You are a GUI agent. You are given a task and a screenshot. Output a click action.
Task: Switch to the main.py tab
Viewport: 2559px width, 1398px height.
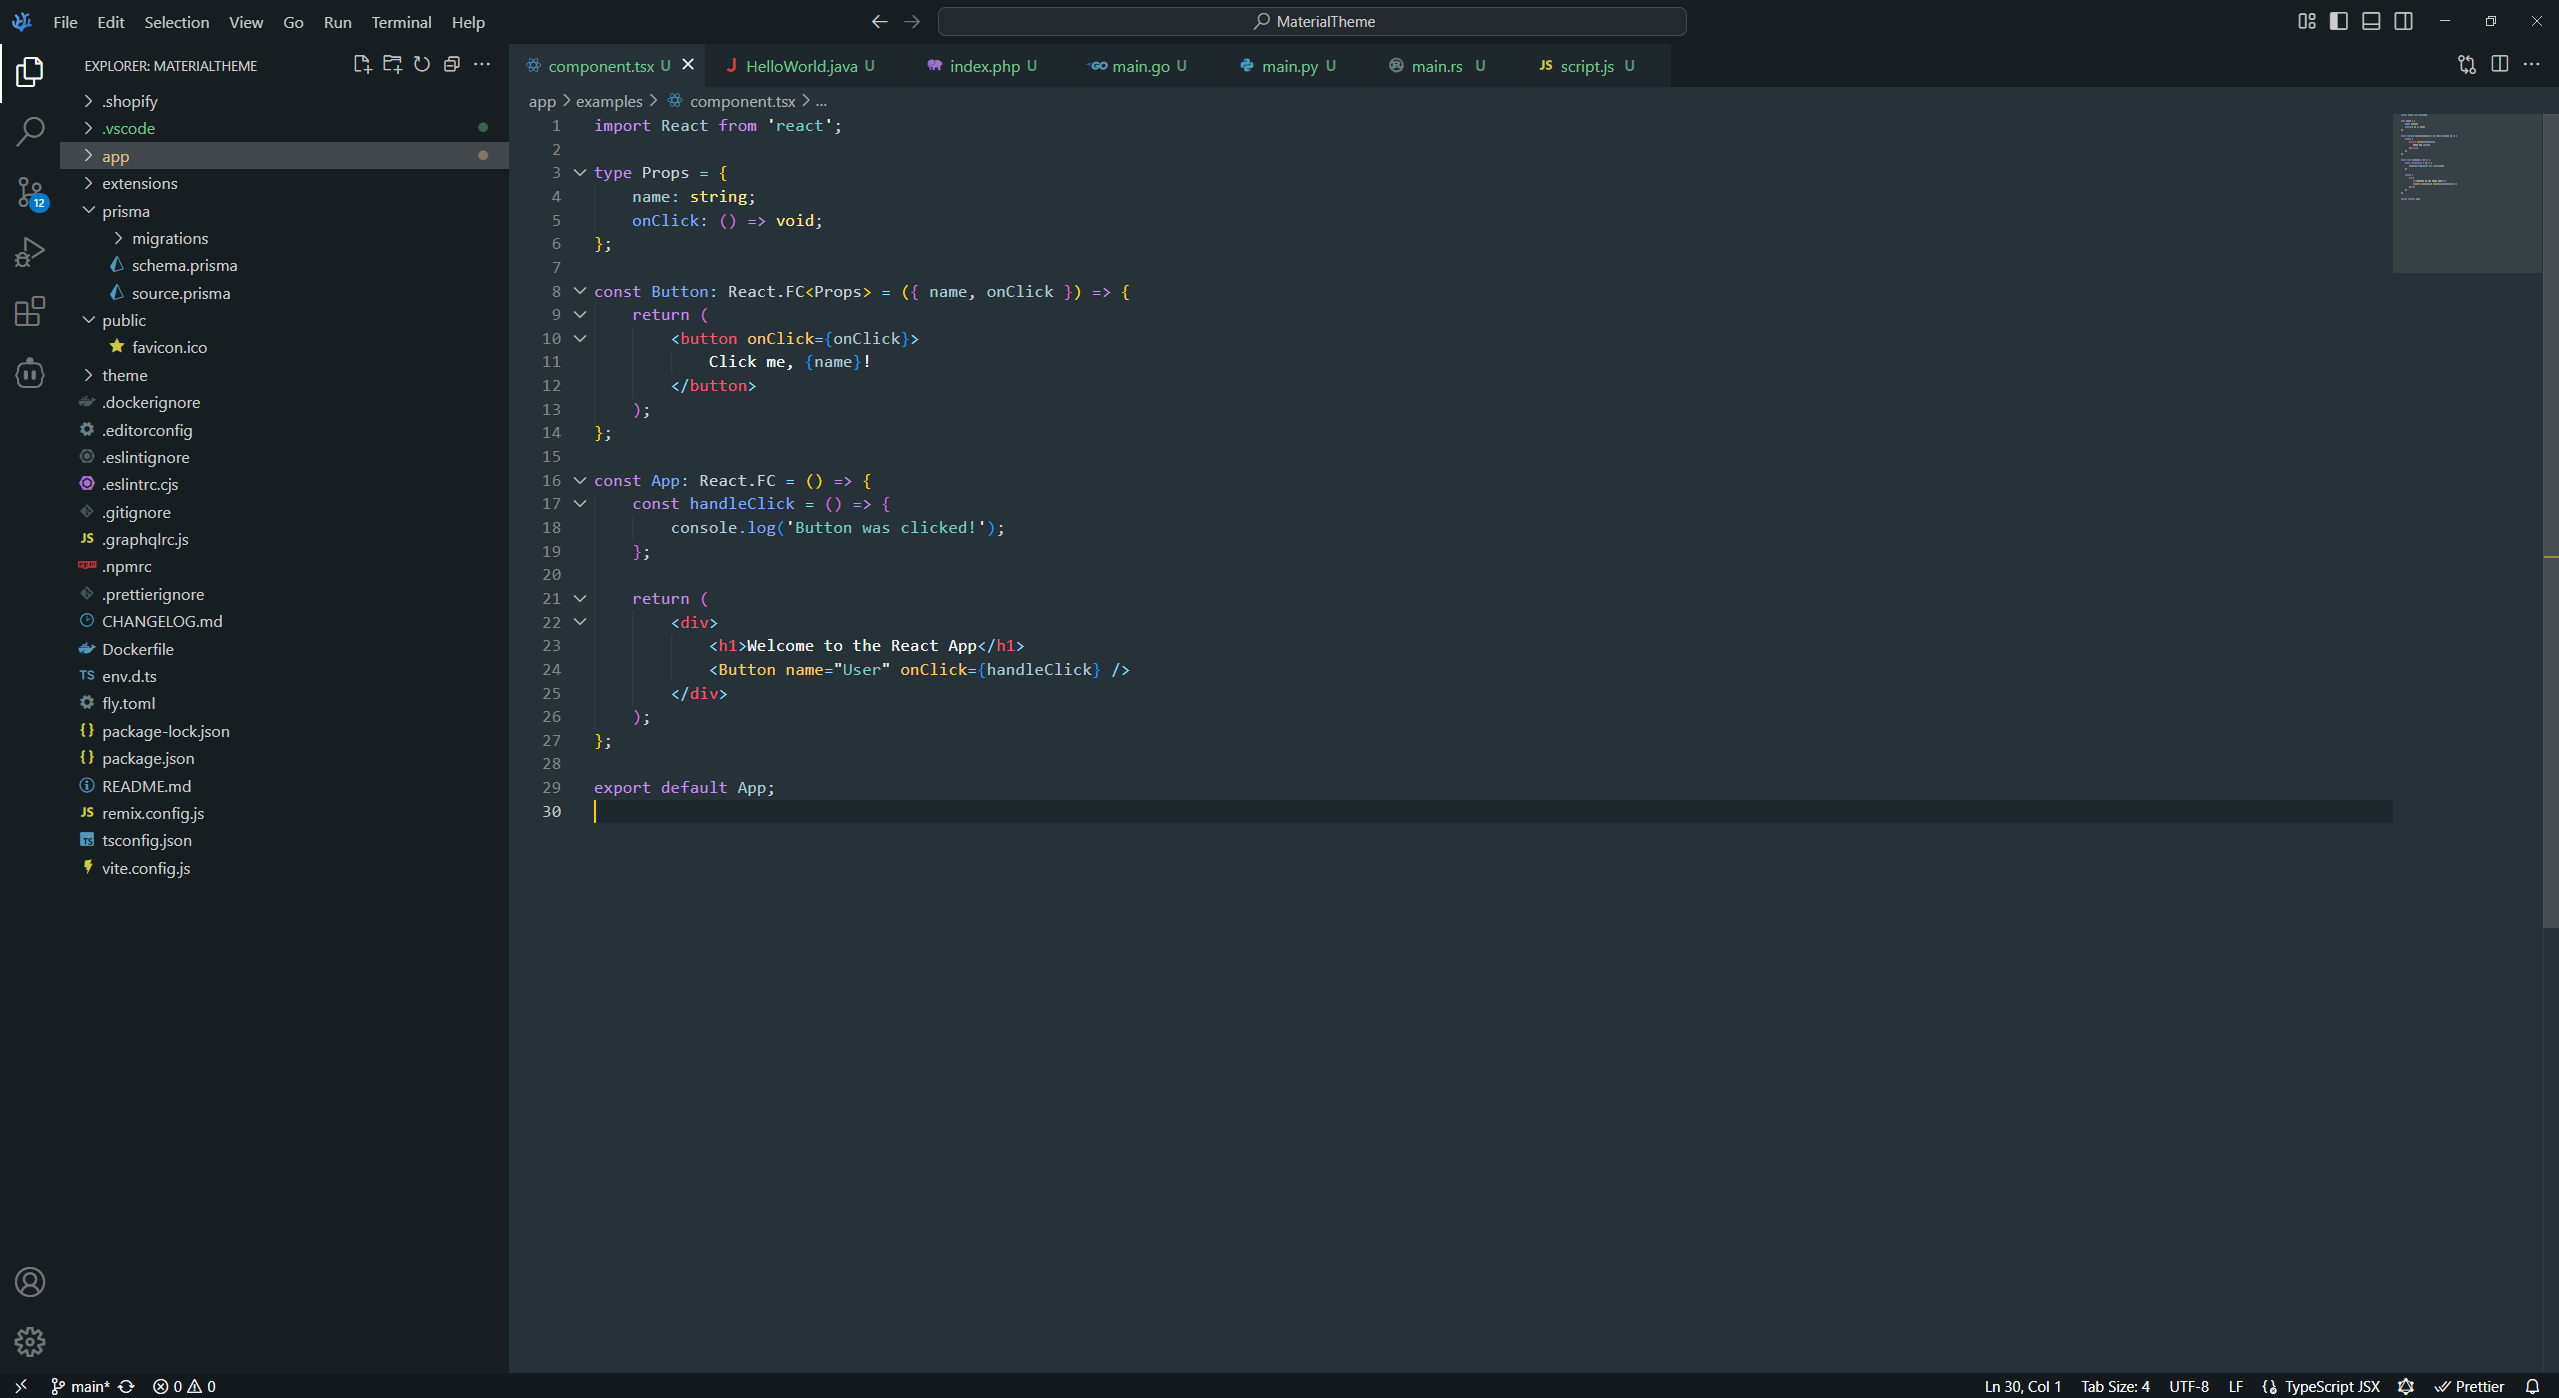tap(1288, 66)
